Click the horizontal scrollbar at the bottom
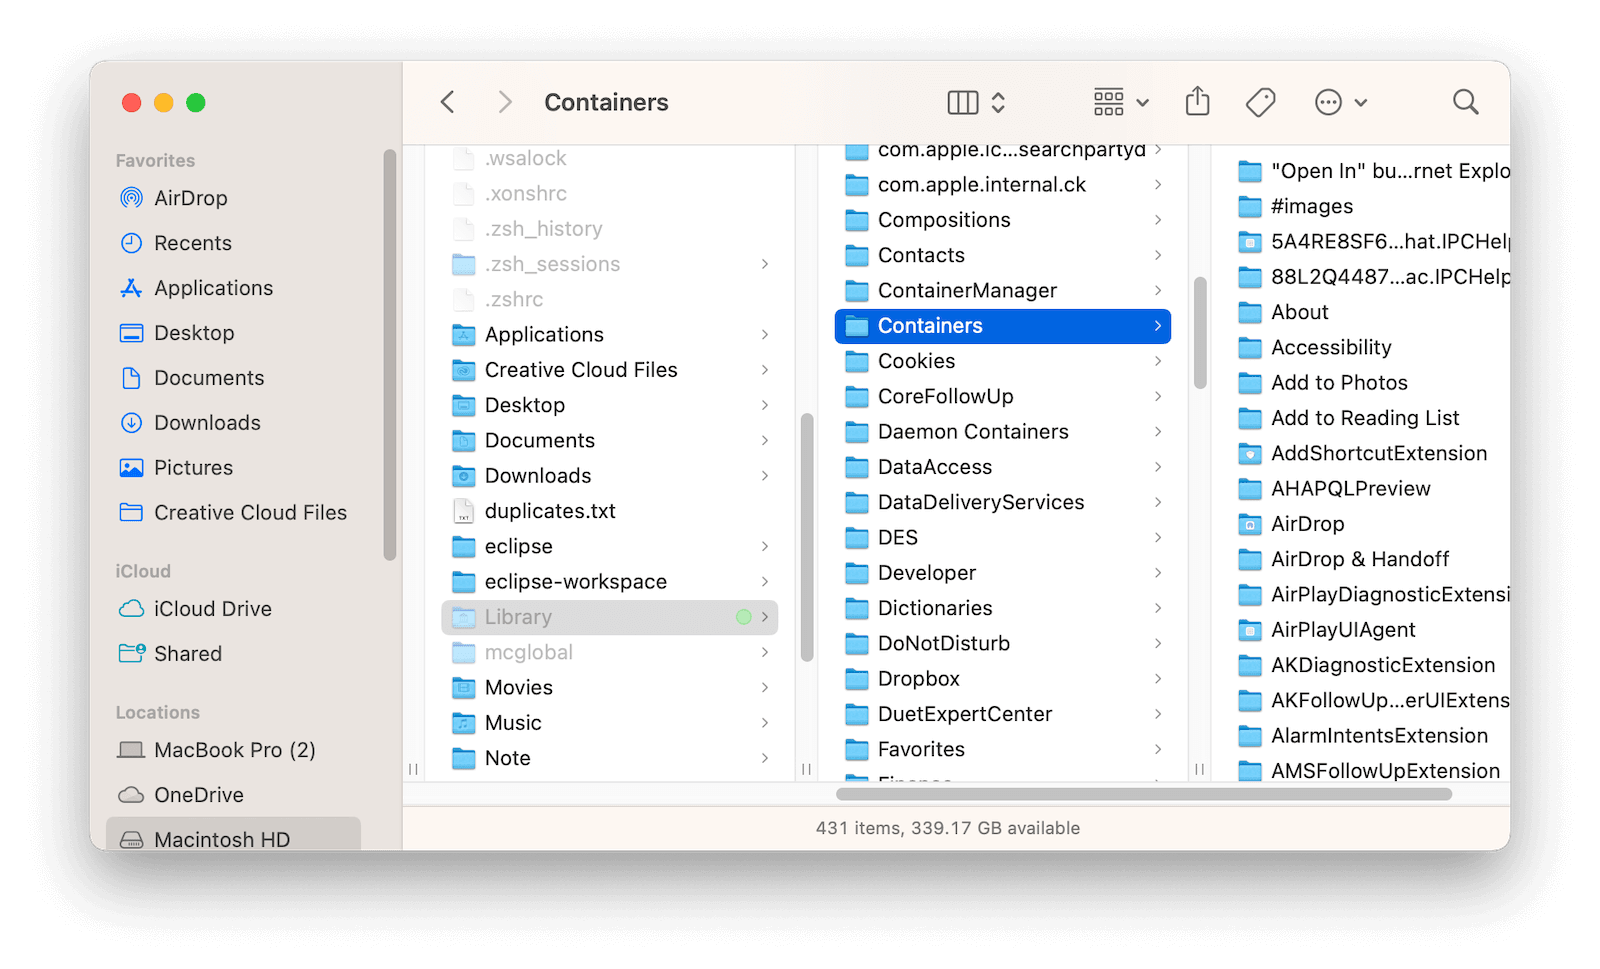This screenshot has height=969, width=1600. pos(1143,794)
